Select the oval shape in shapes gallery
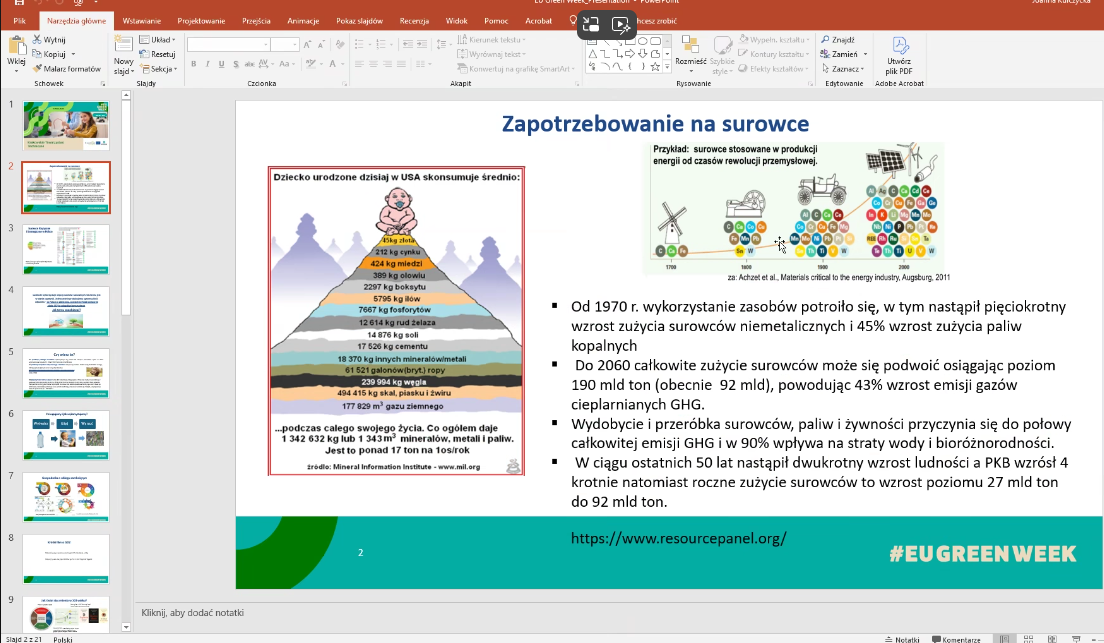 point(642,41)
